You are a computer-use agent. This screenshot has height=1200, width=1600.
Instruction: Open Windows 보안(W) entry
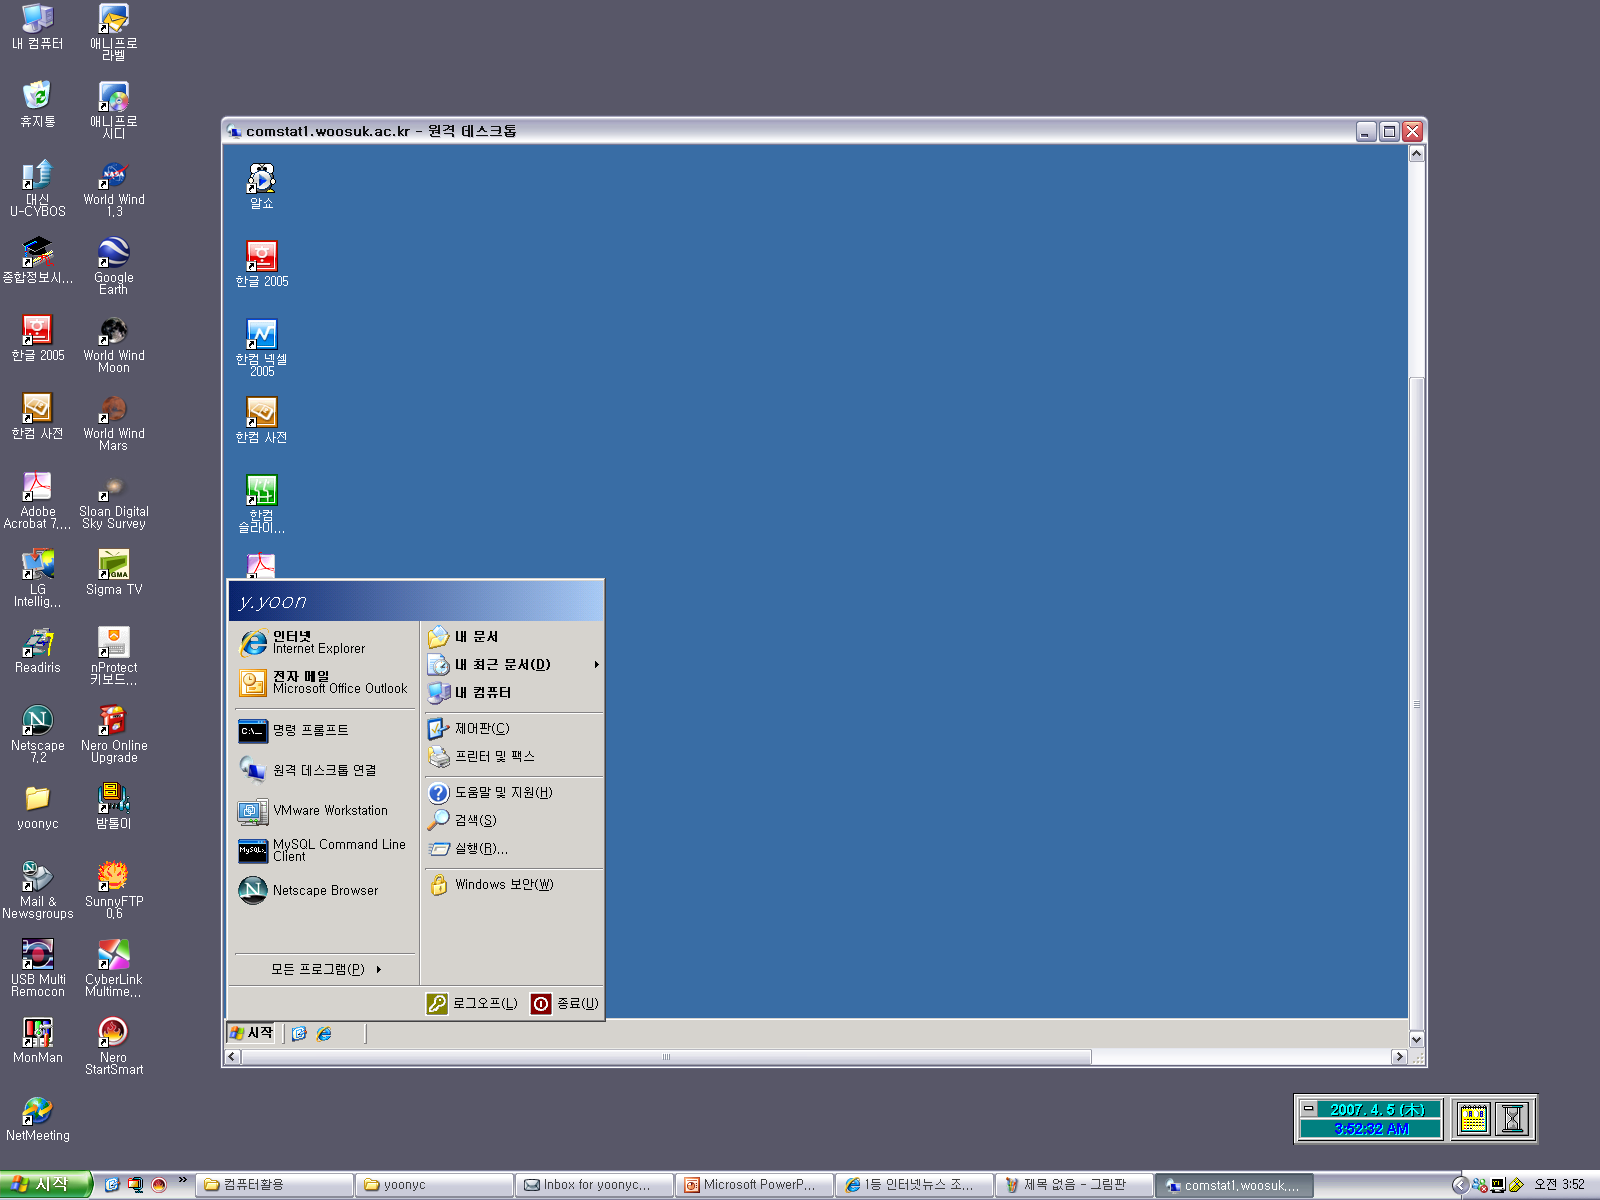[x=513, y=884]
